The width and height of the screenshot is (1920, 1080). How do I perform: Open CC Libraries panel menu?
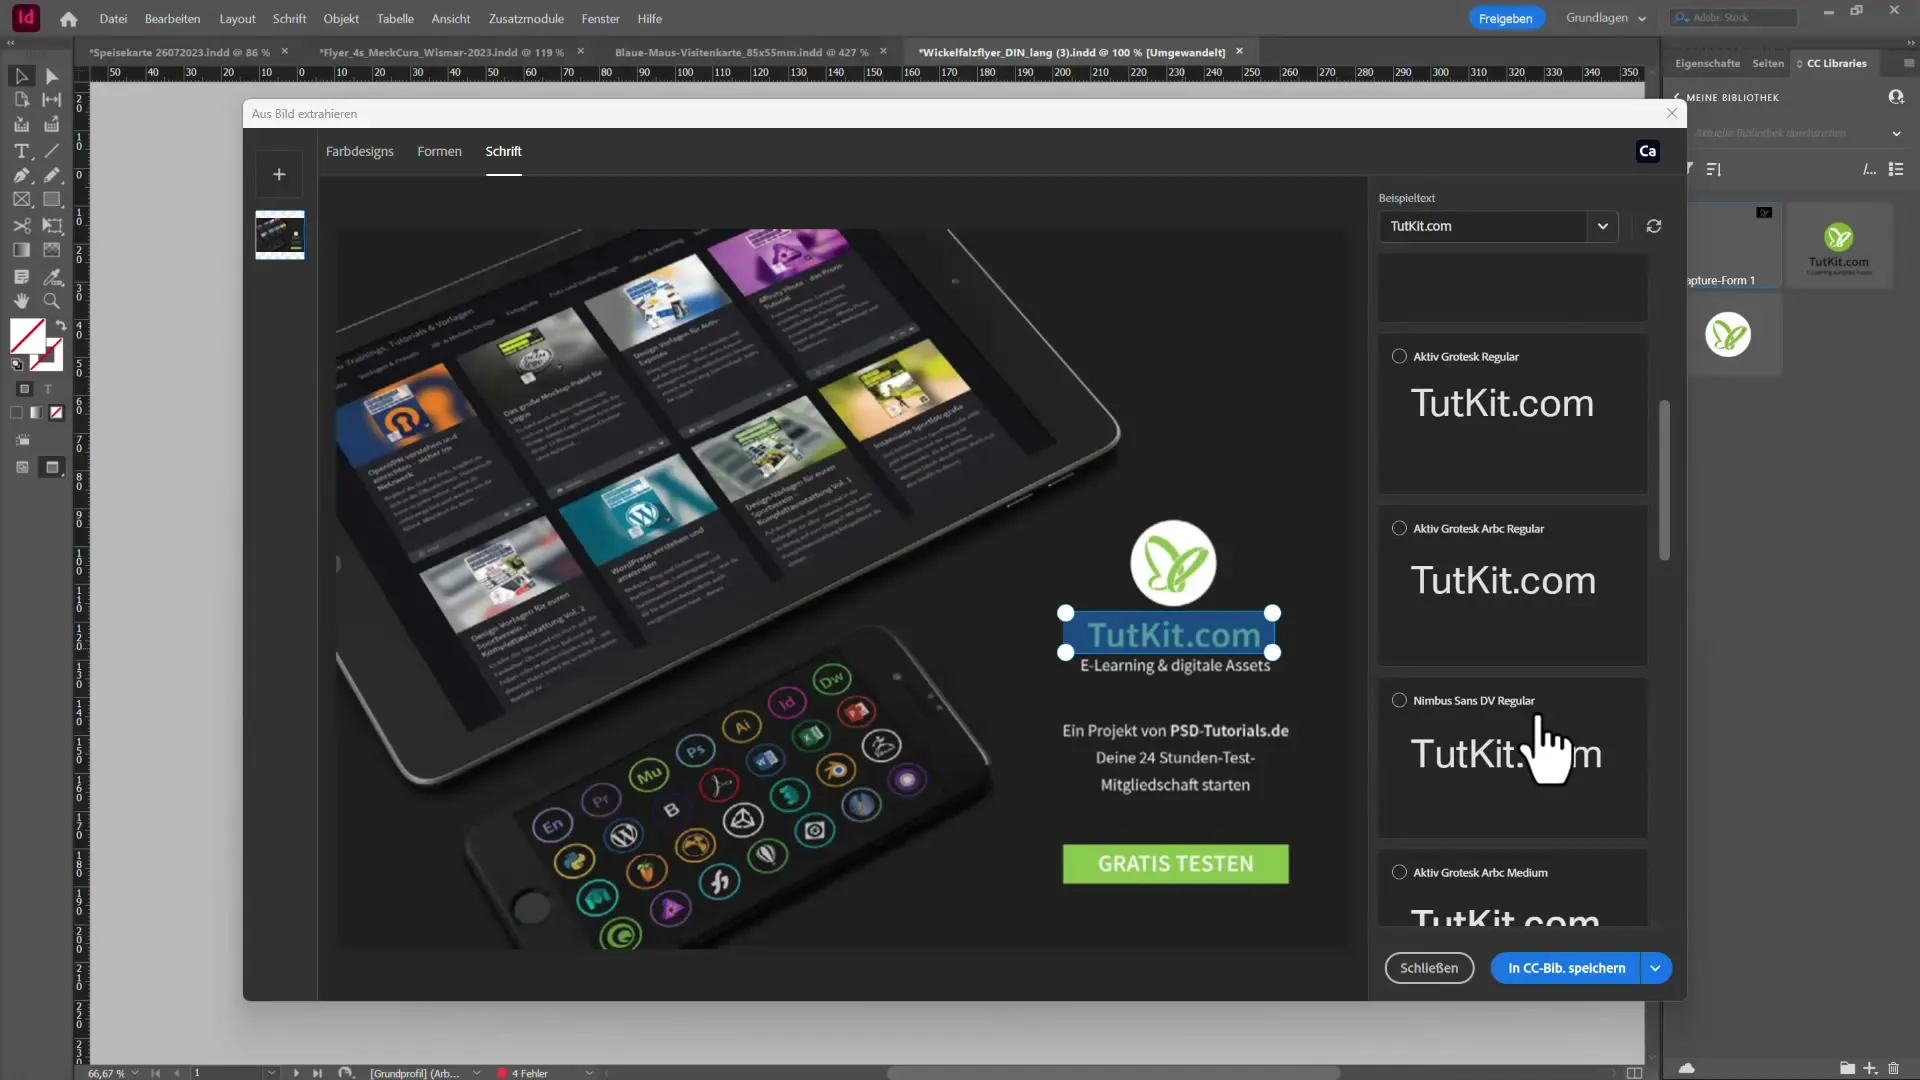tap(1908, 63)
